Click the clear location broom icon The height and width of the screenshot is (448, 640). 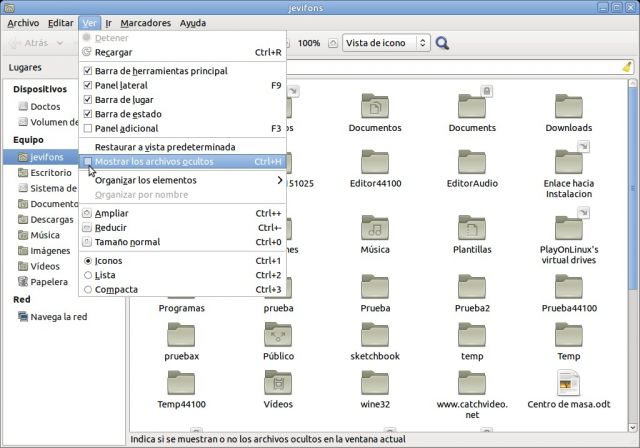(626, 68)
